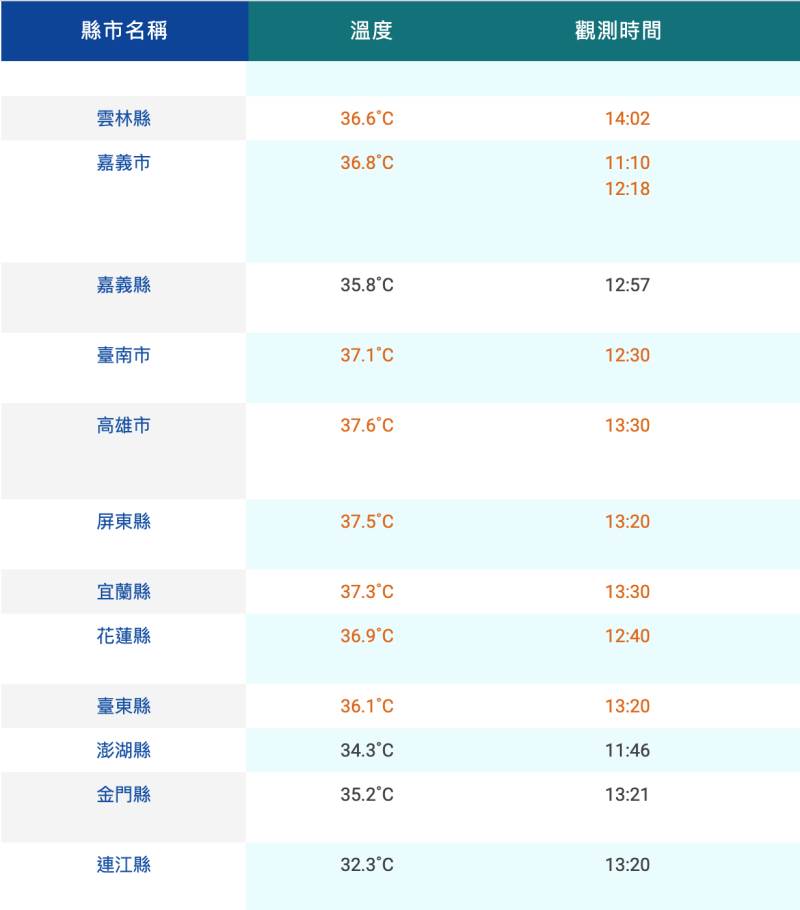Click the 溫度 column header
Screen dimensions: 800x910
371,31
